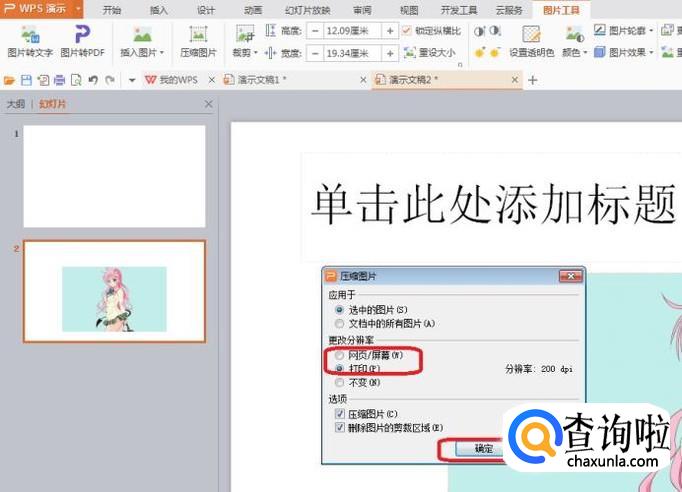Click width field showing 19.34厘米
682x492 pixels.
(x=352, y=54)
